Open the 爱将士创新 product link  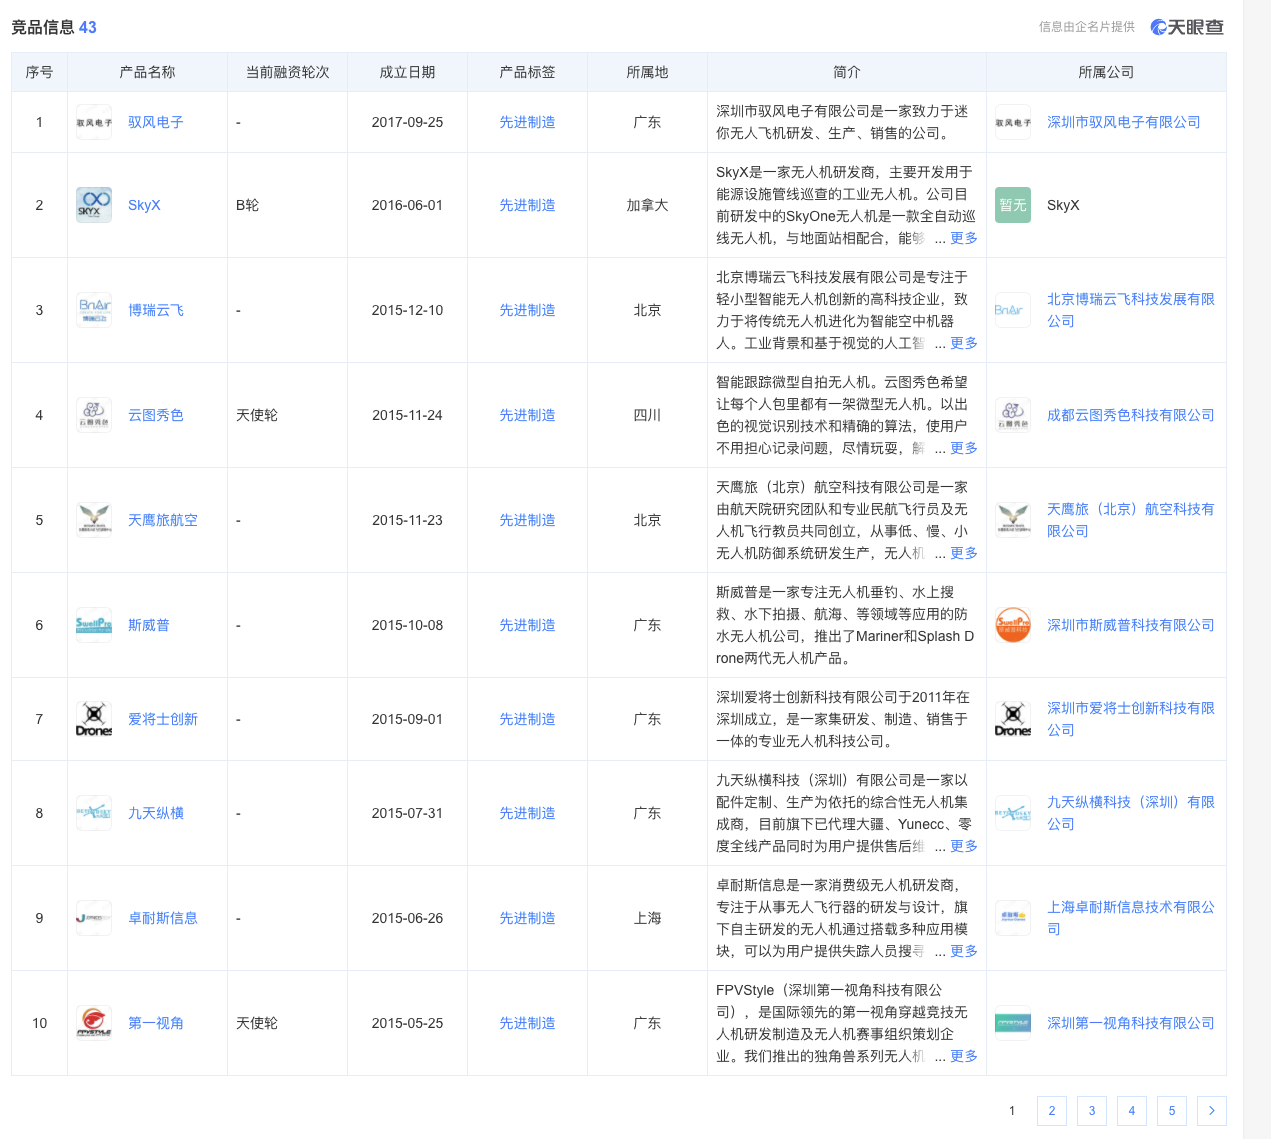(x=163, y=719)
